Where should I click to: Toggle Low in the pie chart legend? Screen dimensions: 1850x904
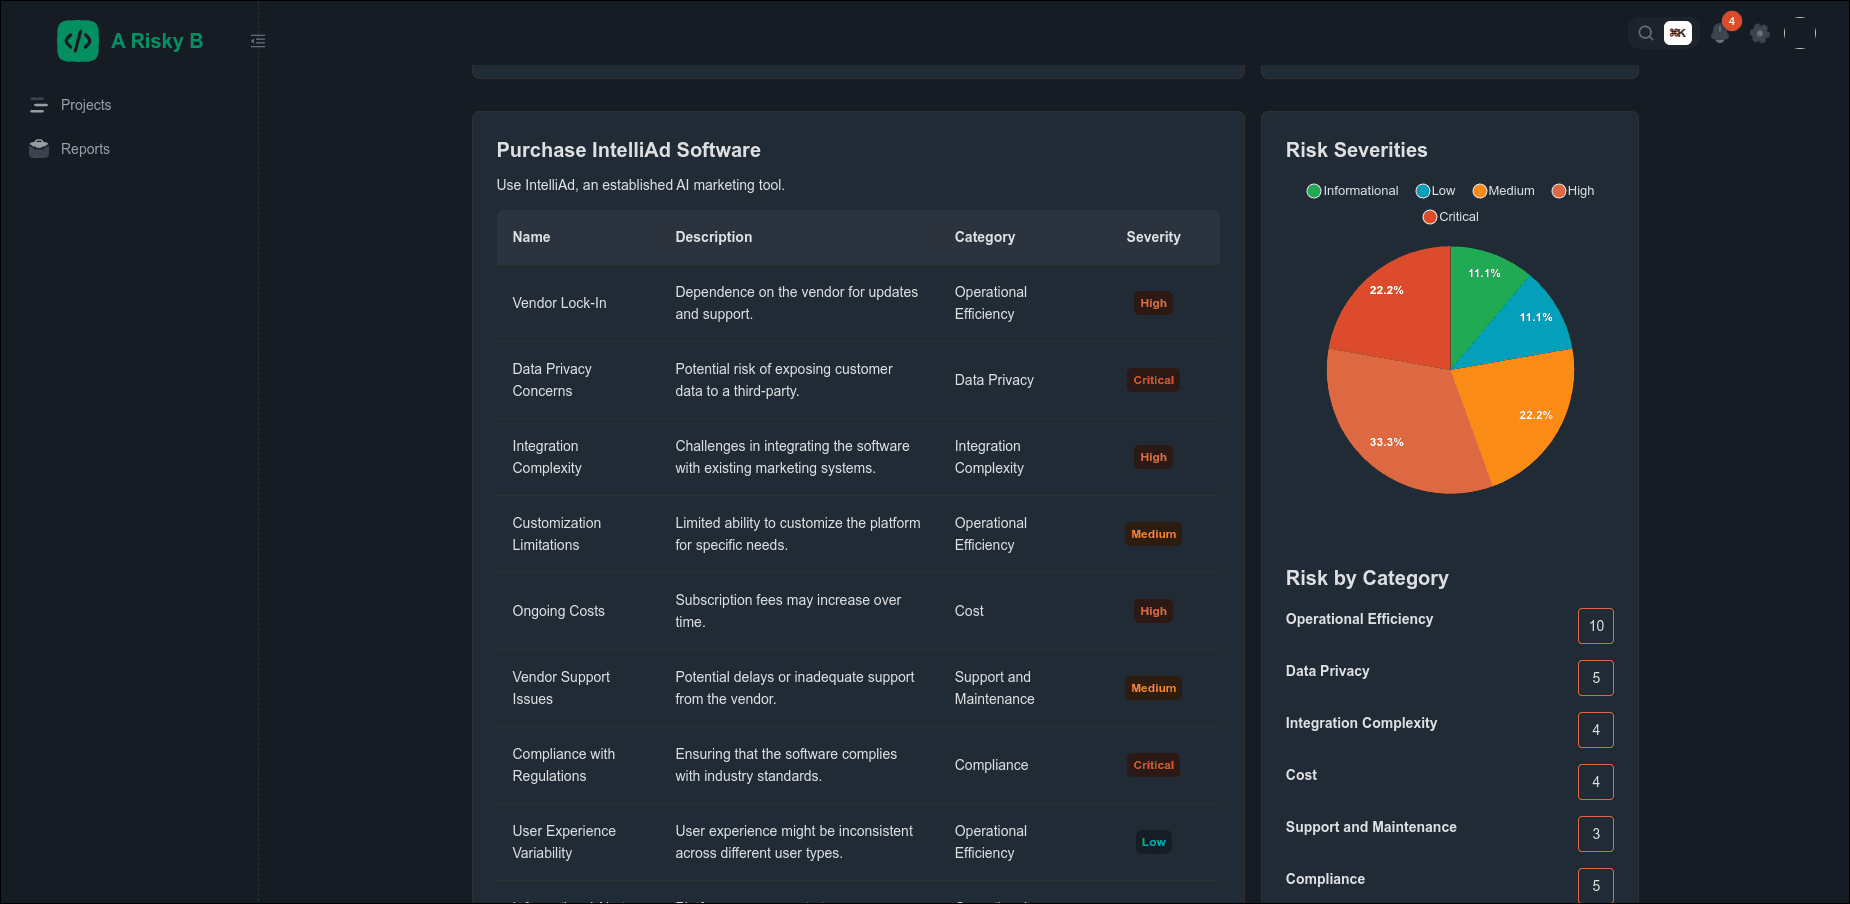(x=1435, y=191)
